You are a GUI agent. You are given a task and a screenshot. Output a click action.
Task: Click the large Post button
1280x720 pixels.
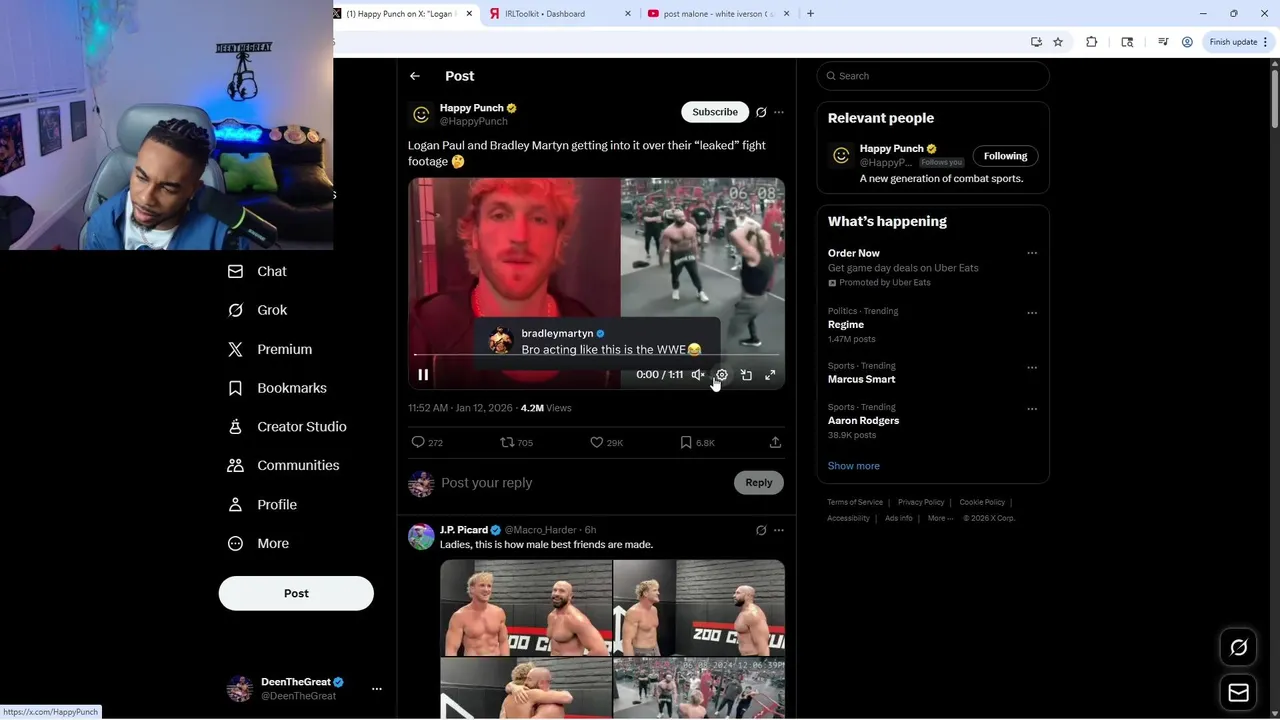296,593
